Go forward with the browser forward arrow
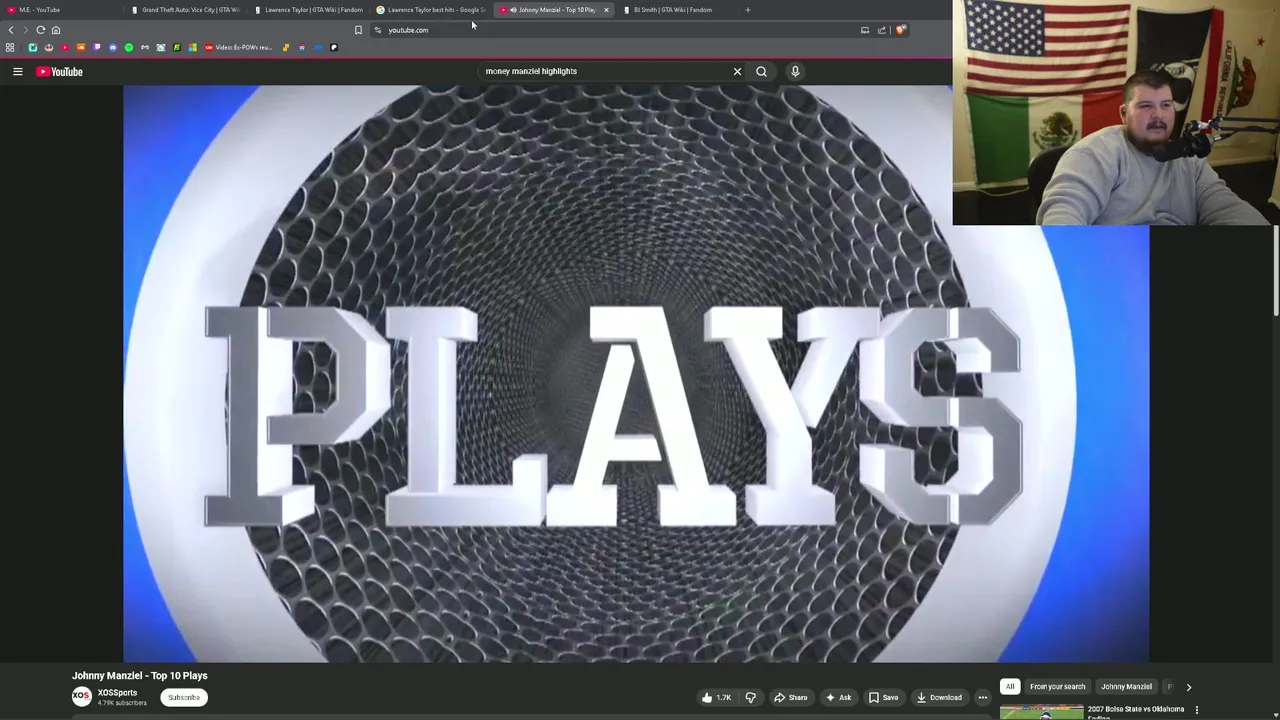The height and width of the screenshot is (720, 1280). coord(26,30)
